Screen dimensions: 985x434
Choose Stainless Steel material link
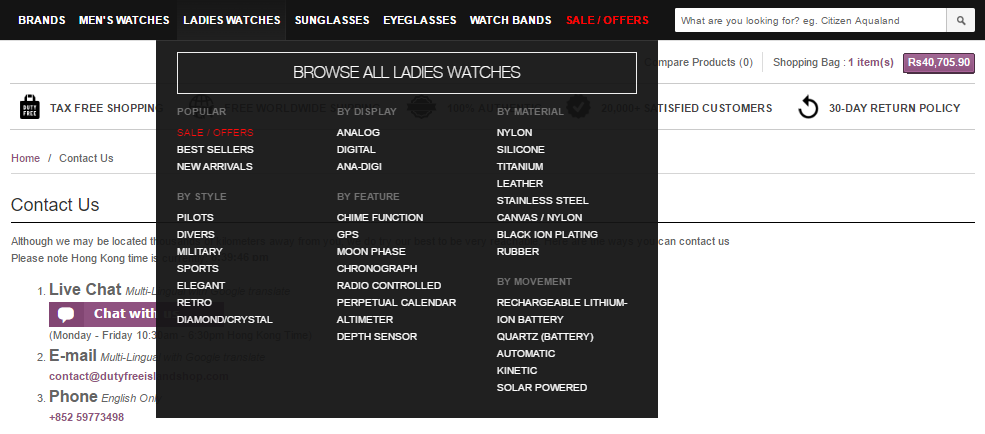(543, 200)
